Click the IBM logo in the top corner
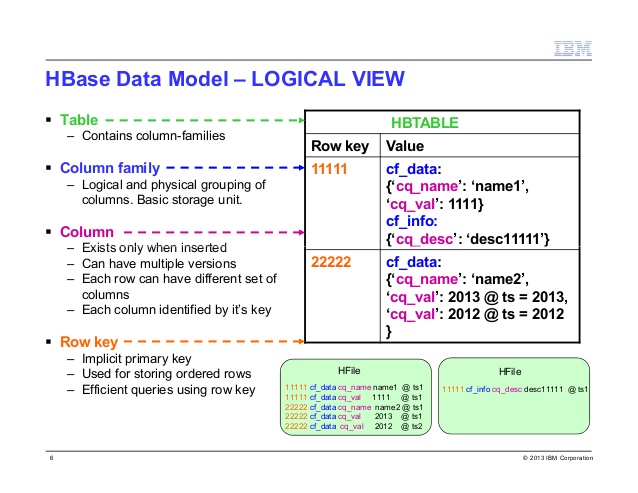 click(x=571, y=47)
